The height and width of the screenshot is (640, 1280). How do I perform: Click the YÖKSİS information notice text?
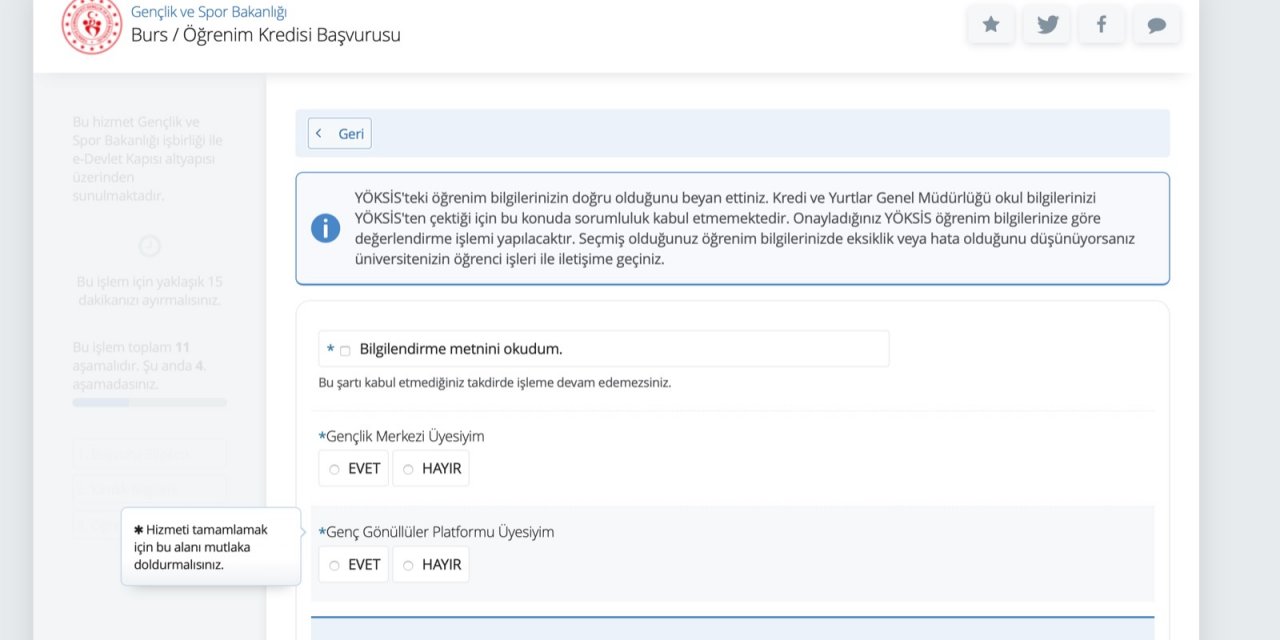coord(745,228)
